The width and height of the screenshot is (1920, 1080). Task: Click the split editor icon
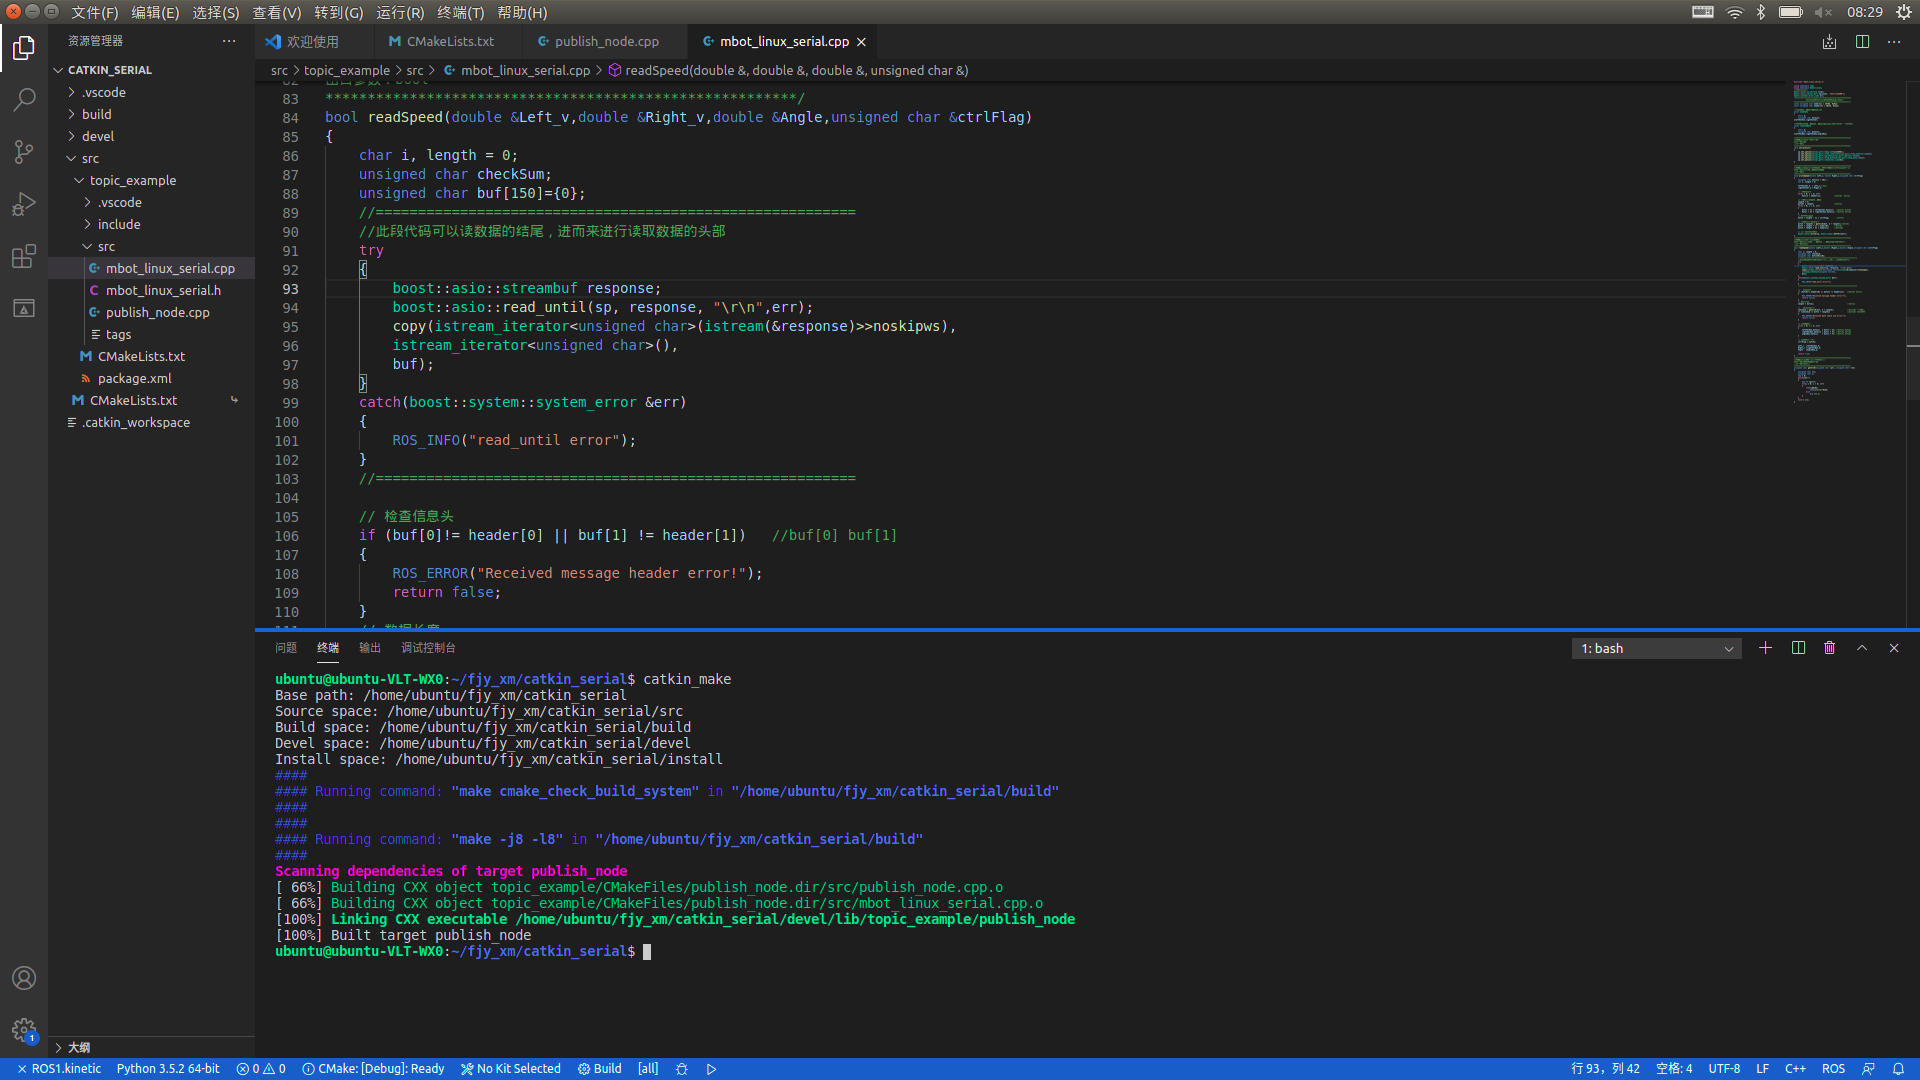[1862, 42]
